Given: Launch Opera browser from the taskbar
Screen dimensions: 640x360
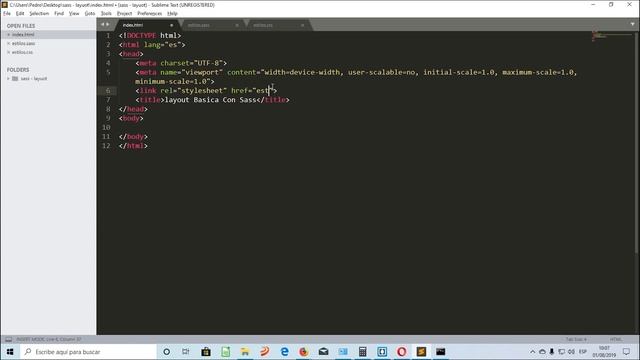Looking at the screenshot, I should (x=402, y=351).
